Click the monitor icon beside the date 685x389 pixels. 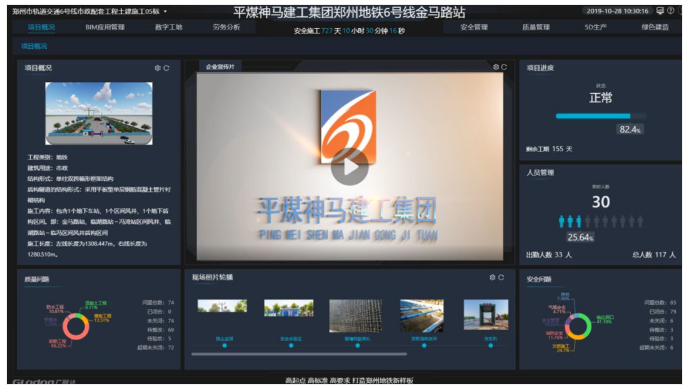[x=660, y=11]
